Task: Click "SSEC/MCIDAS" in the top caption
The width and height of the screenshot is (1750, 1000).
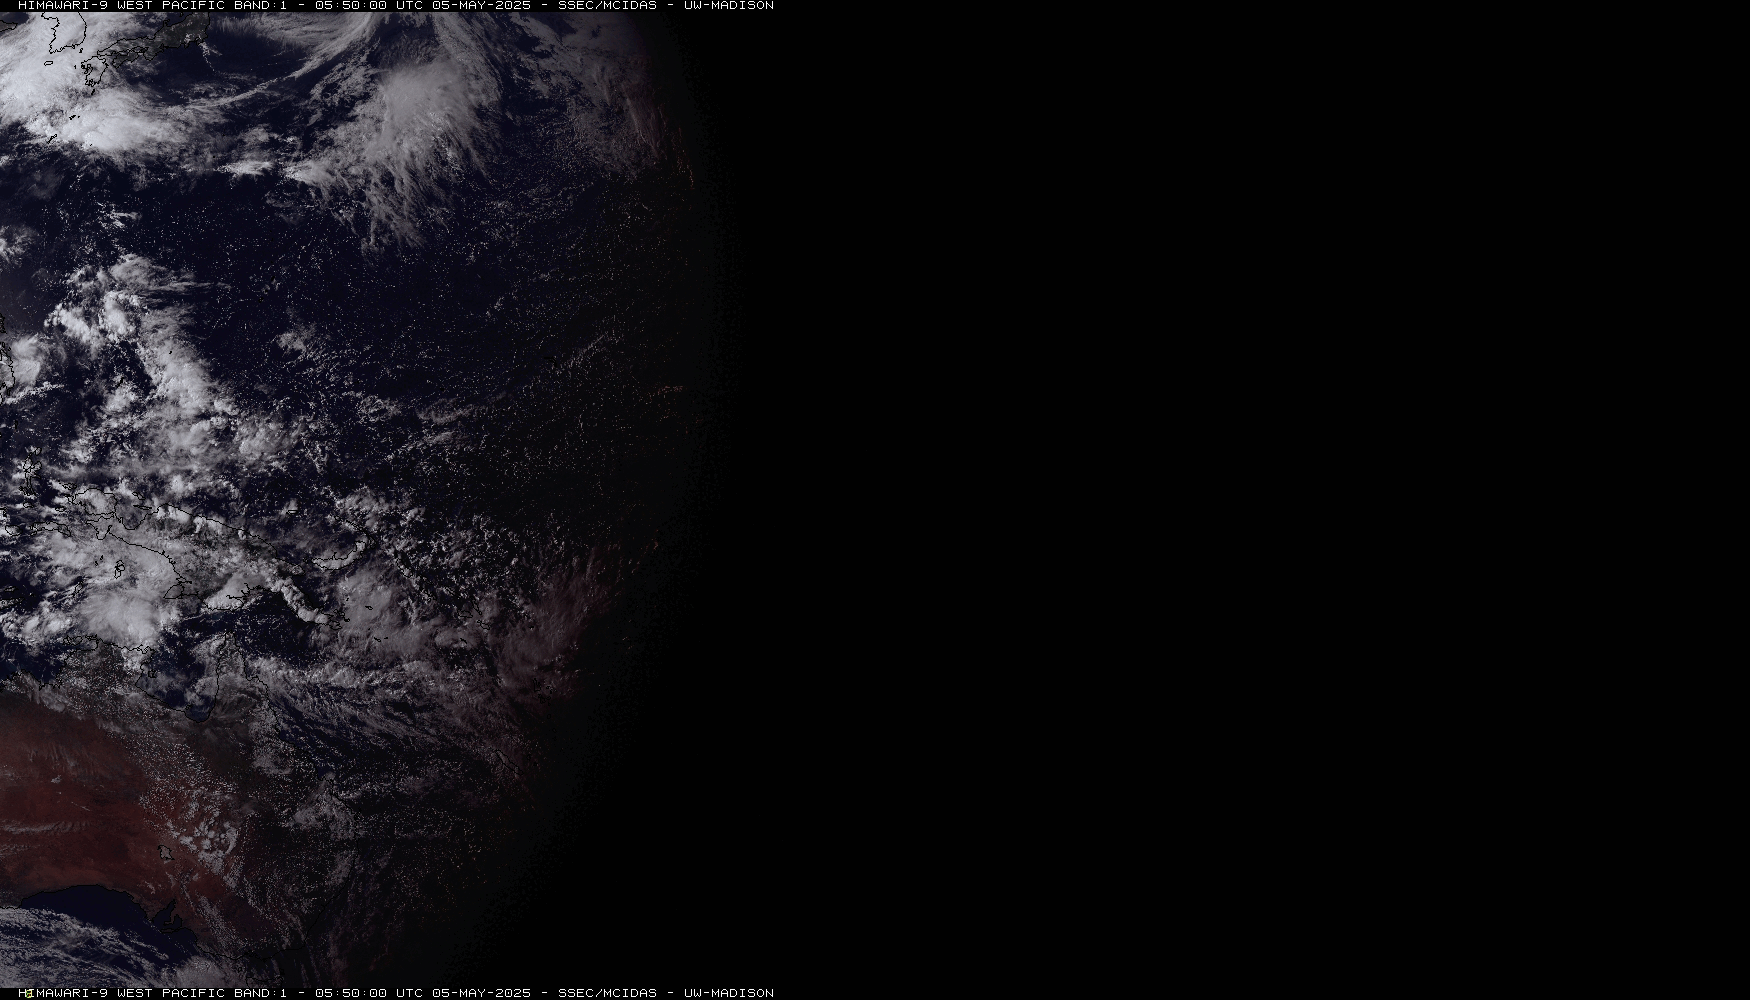Action: pos(607,5)
